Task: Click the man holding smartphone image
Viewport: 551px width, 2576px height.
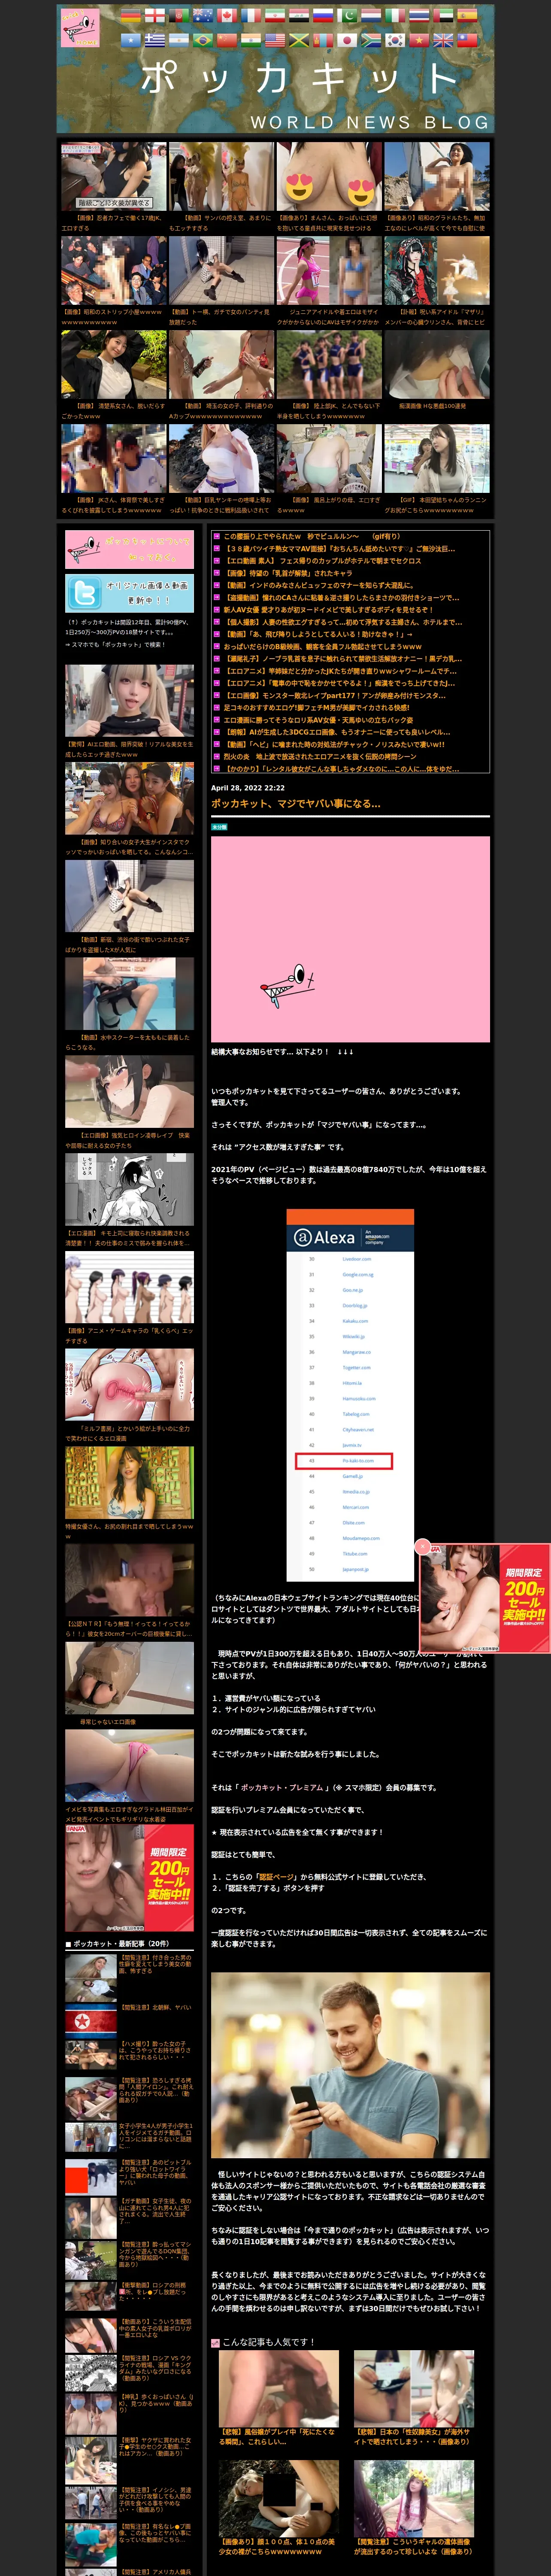Action: [x=350, y=2065]
